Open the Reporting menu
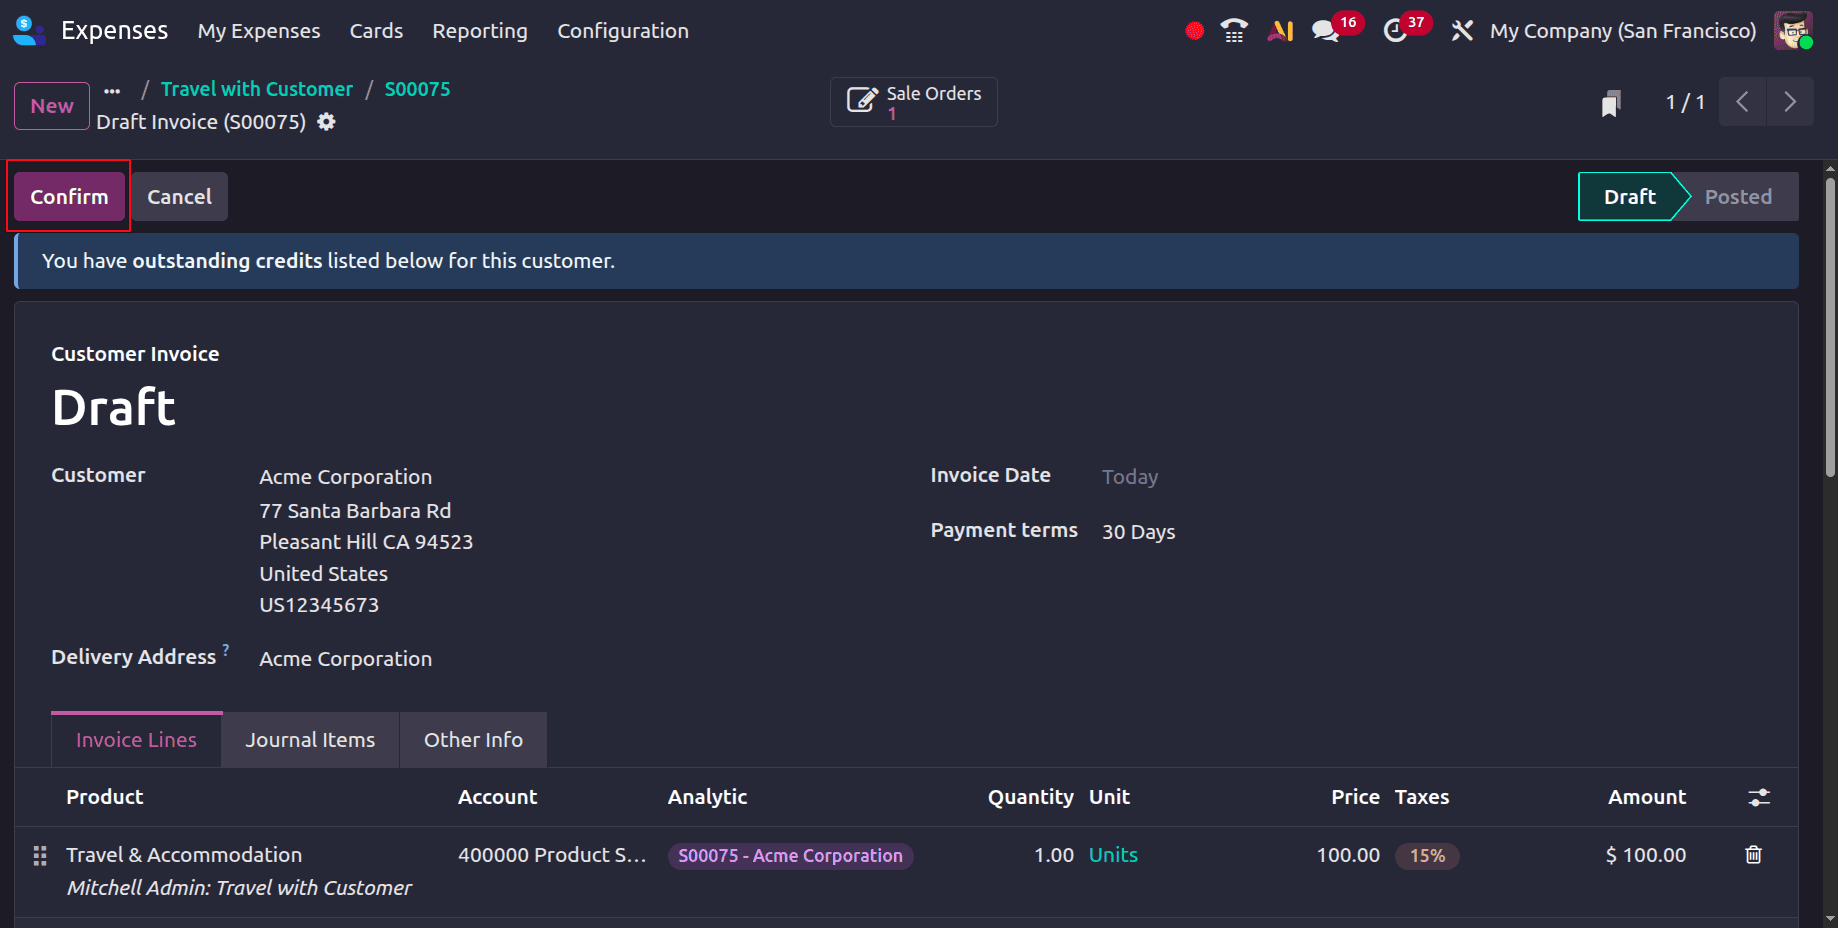This screenshot has width=1838, height=928. [x=480, y=31]
